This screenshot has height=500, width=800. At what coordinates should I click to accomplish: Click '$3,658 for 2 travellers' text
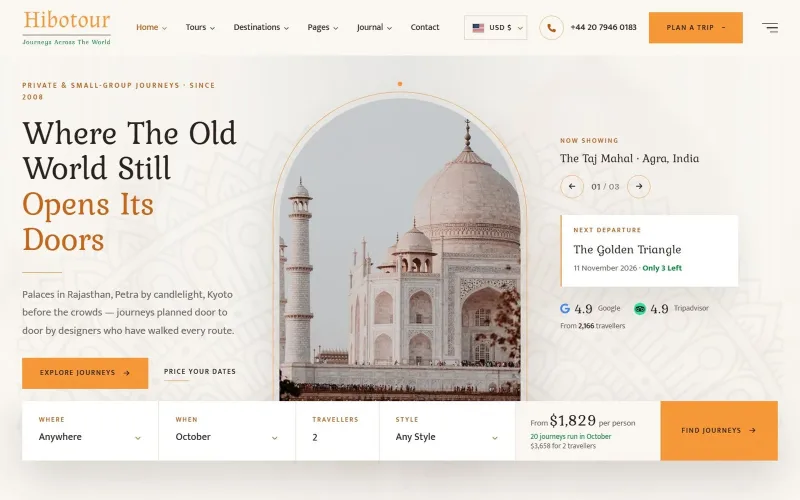click(x=563, y=446)
